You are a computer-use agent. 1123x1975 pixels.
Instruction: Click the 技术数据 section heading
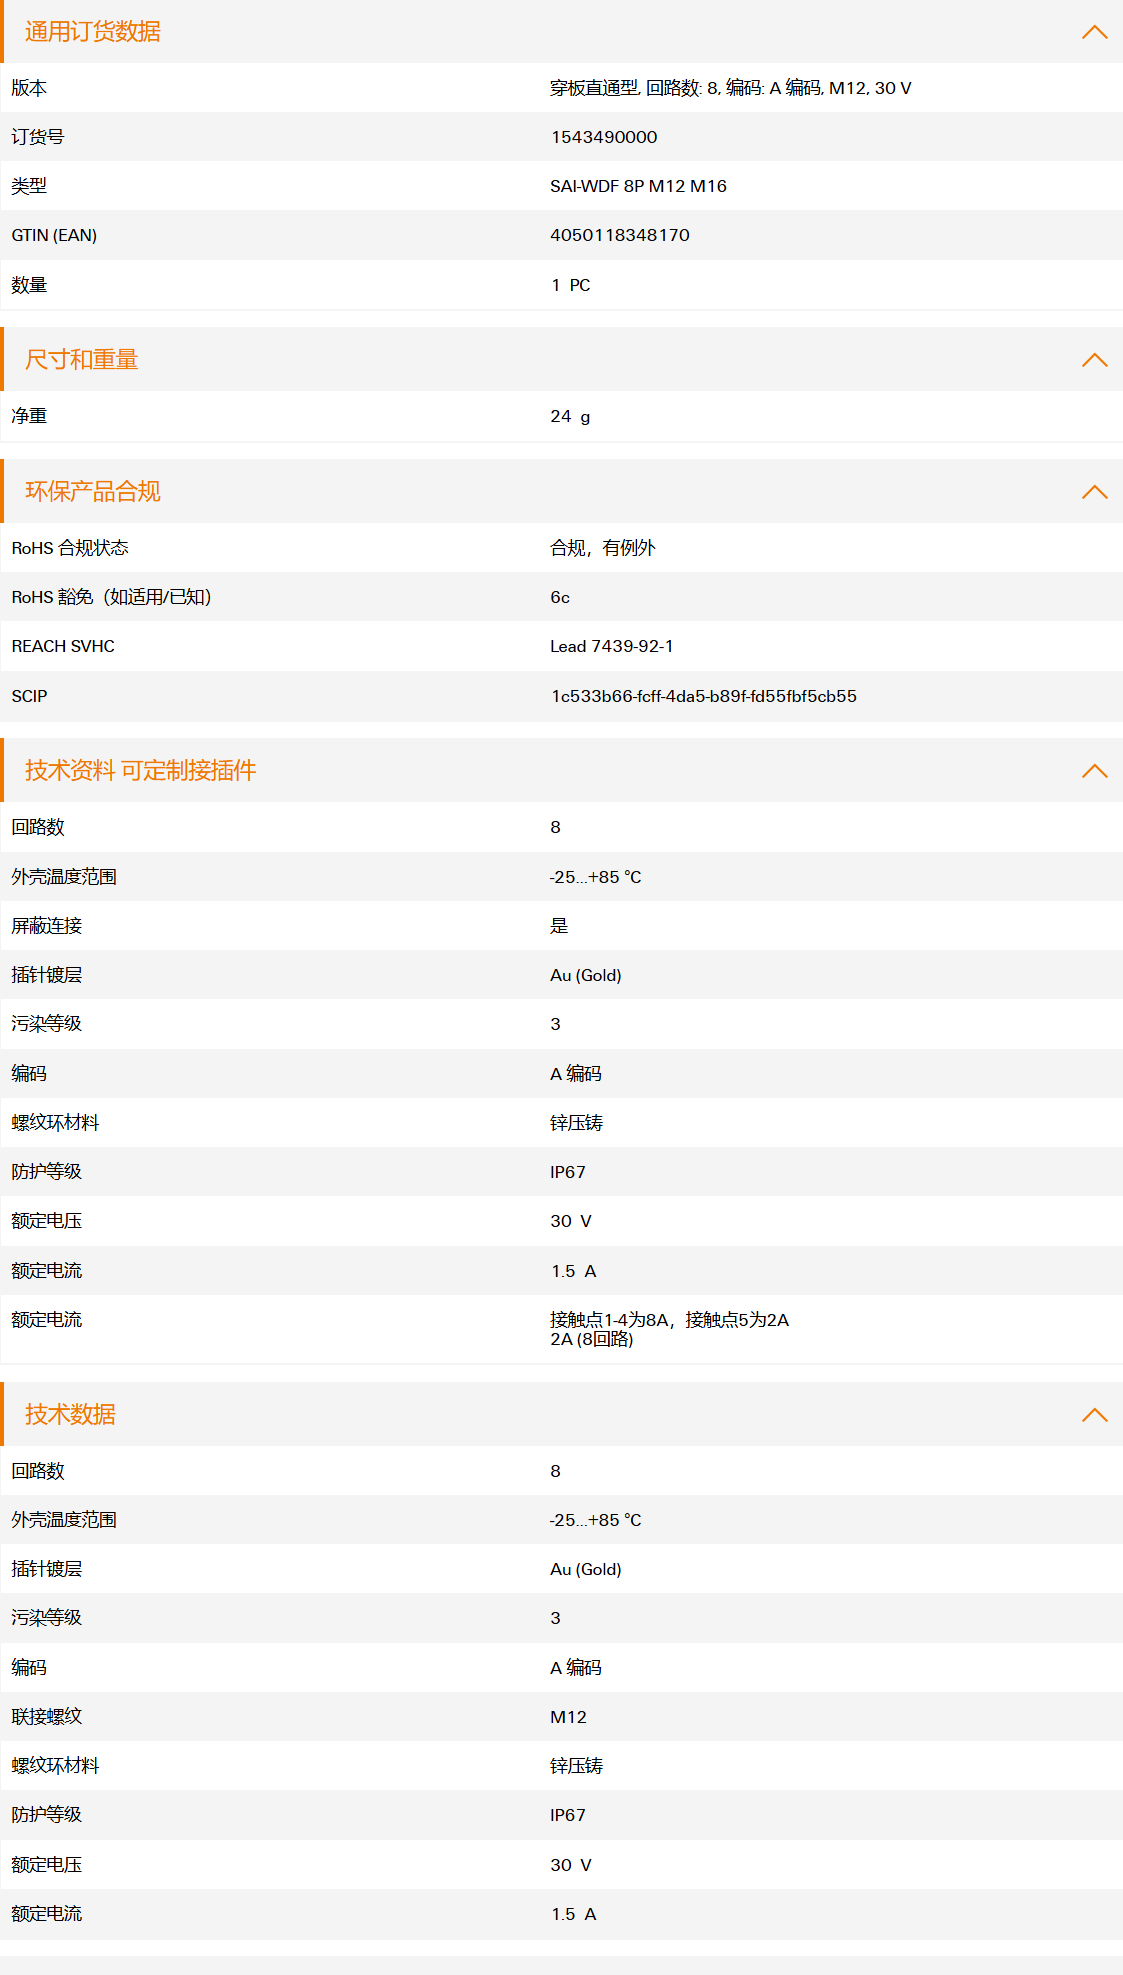point(70,1415)
